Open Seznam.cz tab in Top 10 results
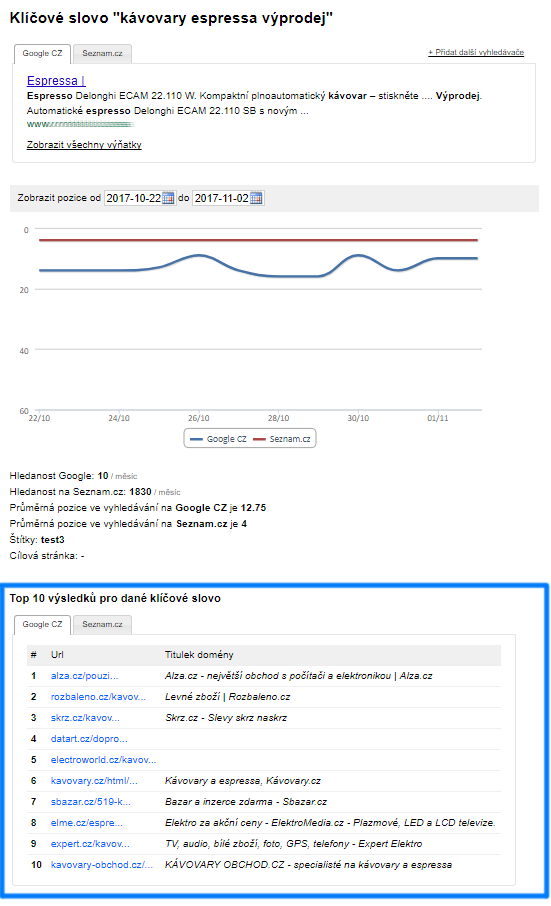 (x=102, y=625)
